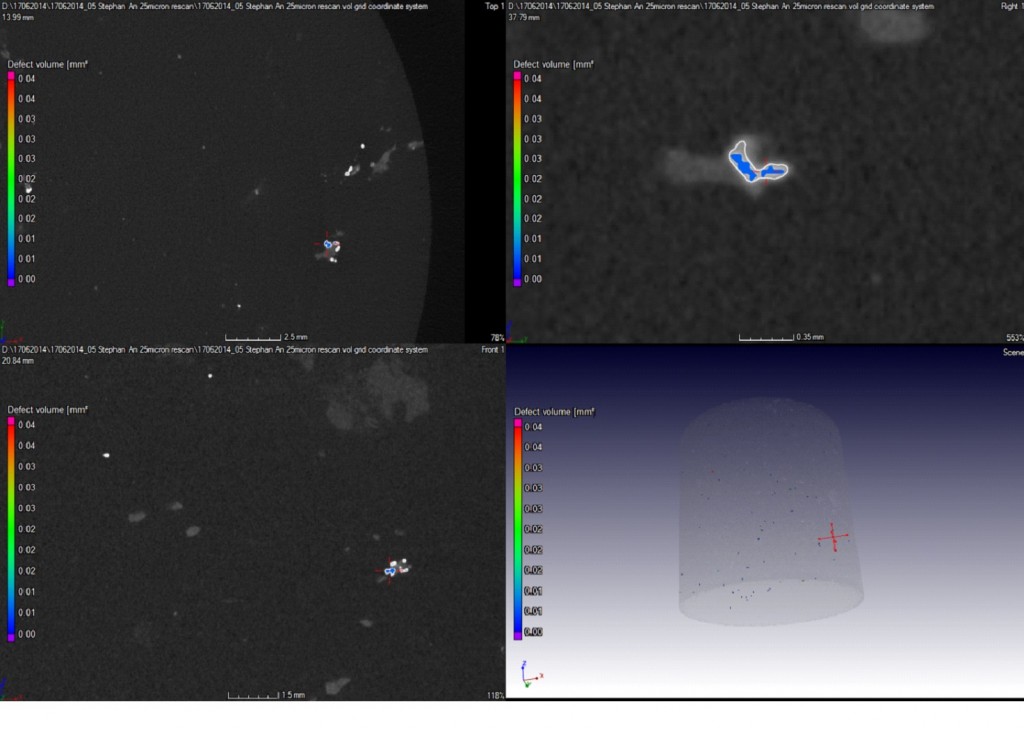Screen dimensions: 1024x729
Task: Click the axis triad in Top view corner
Action: (x=9, y=332)
